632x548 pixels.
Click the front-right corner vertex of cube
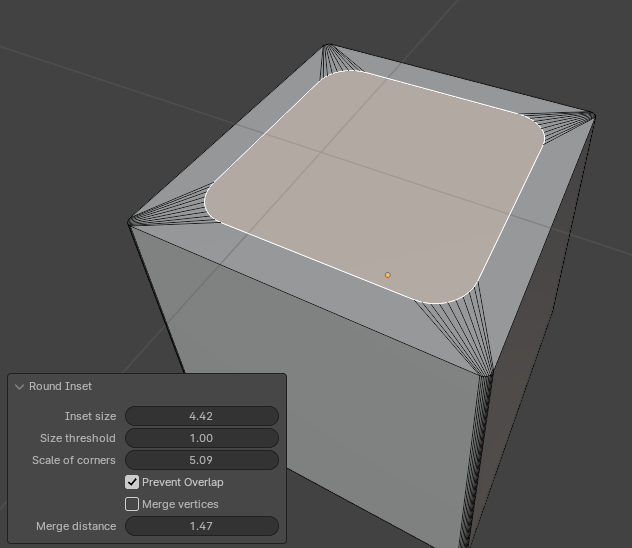(x=487, y=376)
